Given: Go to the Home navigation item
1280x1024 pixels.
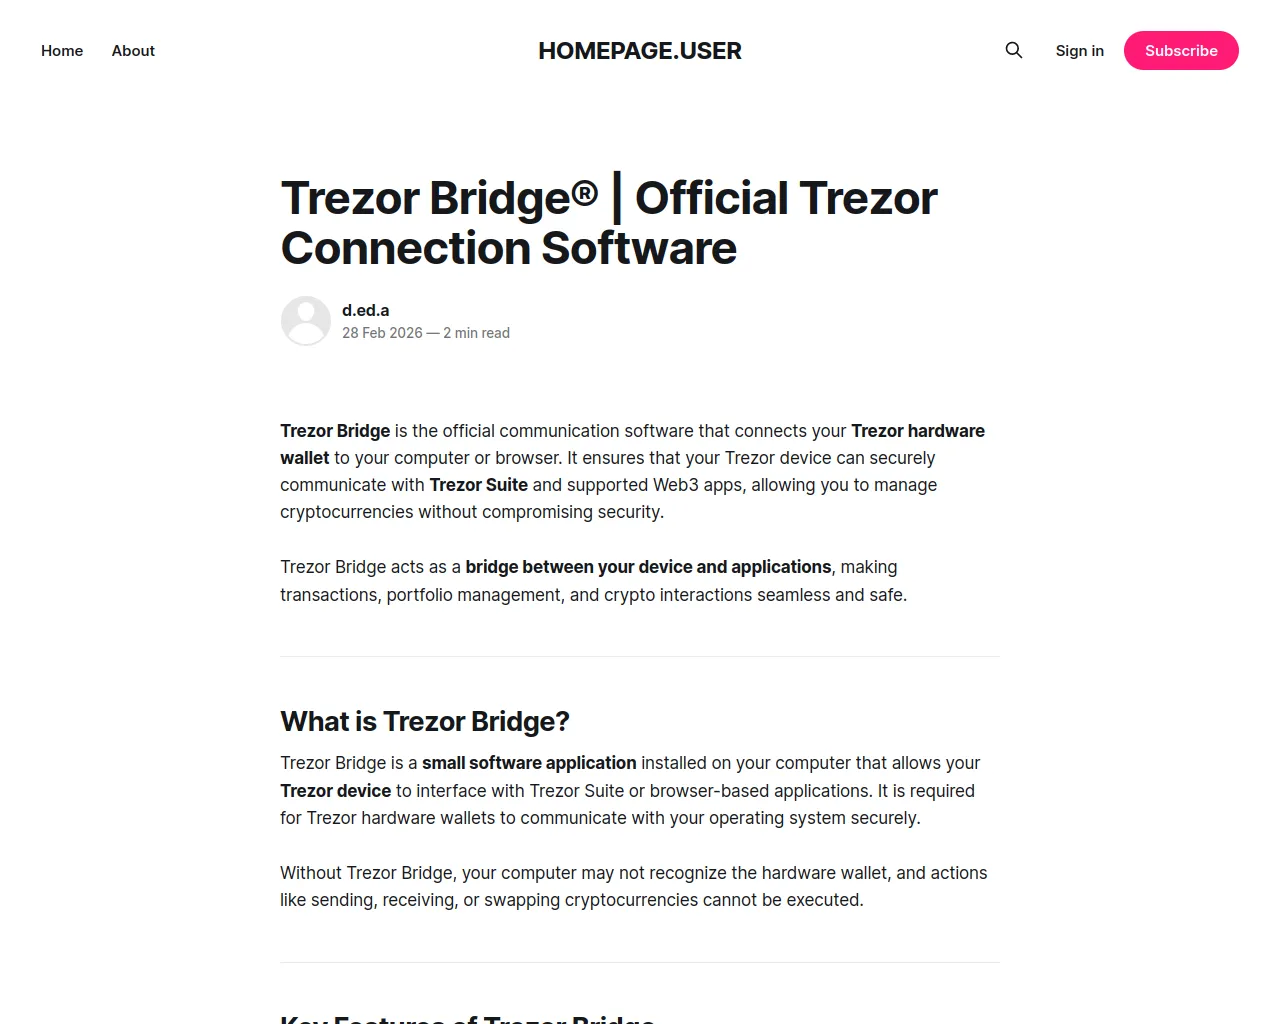Looking at the screenshot, I should tap(62, 50).
